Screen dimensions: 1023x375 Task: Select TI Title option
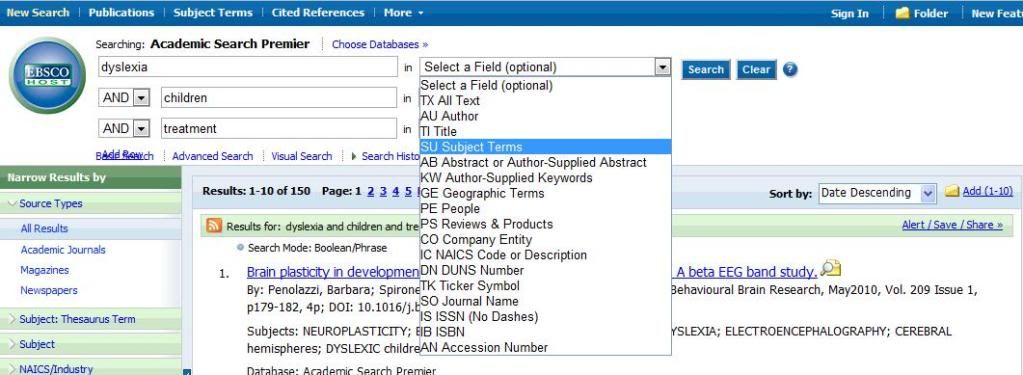tap(545, 132)
